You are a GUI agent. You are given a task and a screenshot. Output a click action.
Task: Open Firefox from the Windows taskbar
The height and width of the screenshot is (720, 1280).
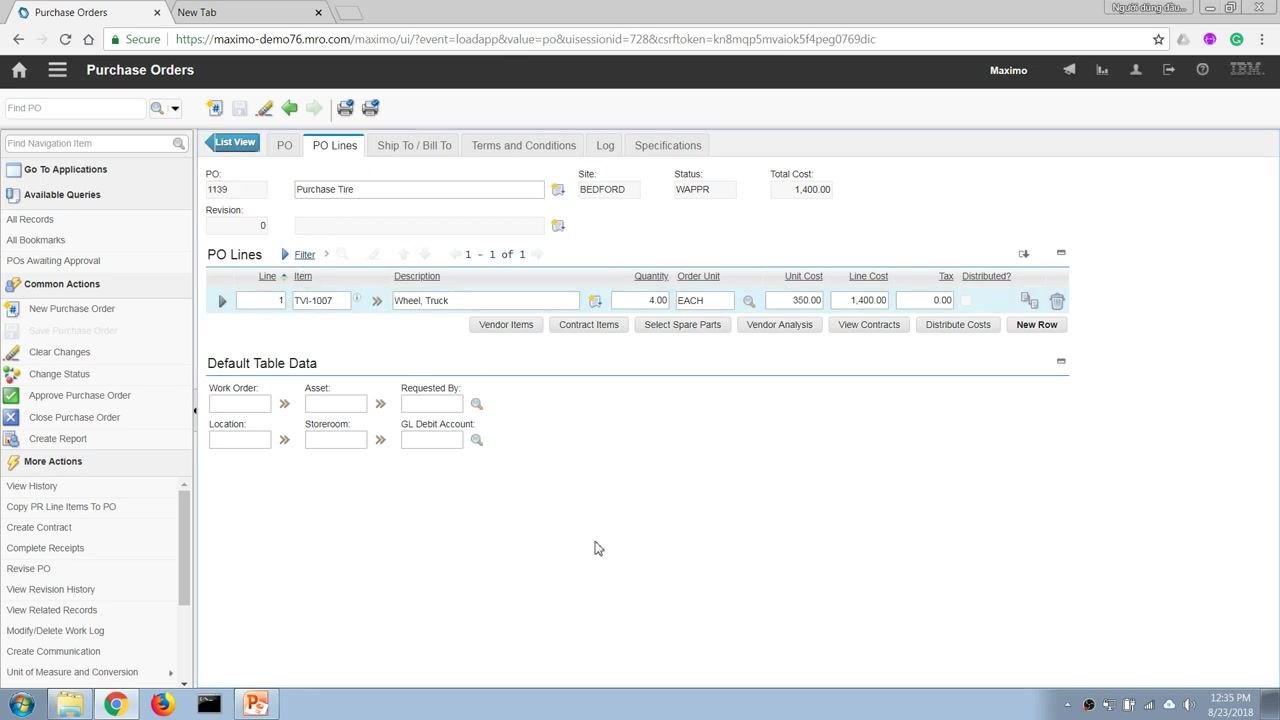click(162, 704)
